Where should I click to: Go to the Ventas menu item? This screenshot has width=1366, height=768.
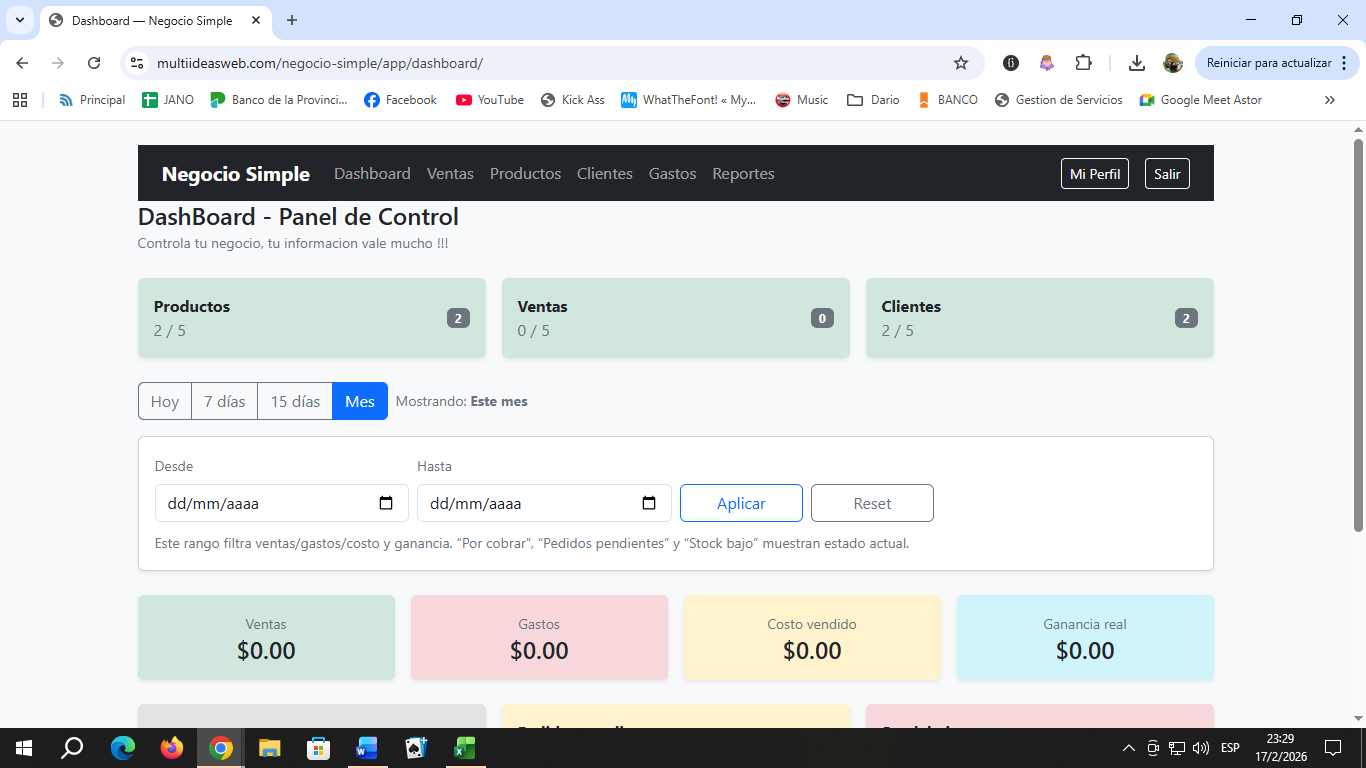[450, 173]
